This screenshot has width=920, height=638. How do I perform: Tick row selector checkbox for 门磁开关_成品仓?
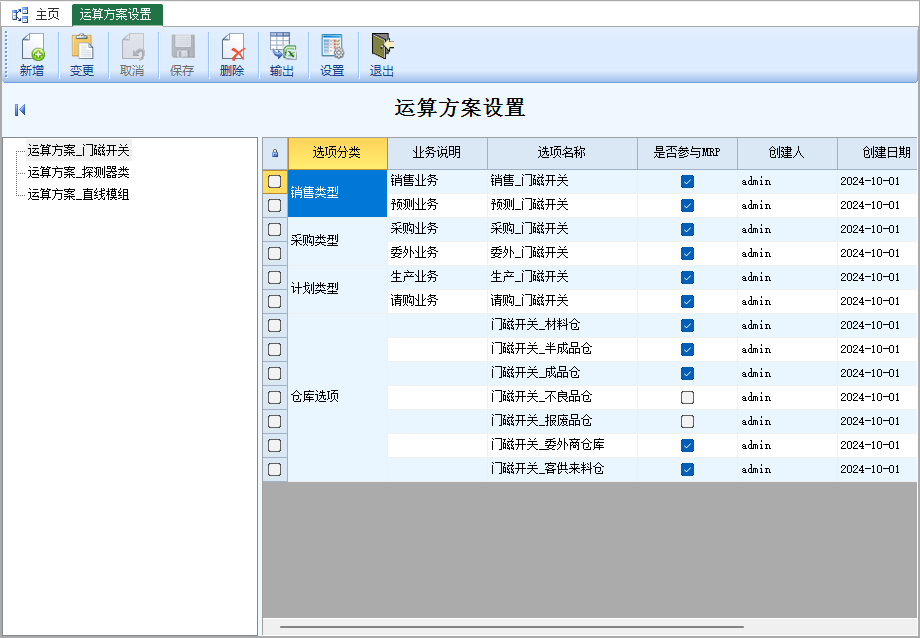tap(275, 373)
